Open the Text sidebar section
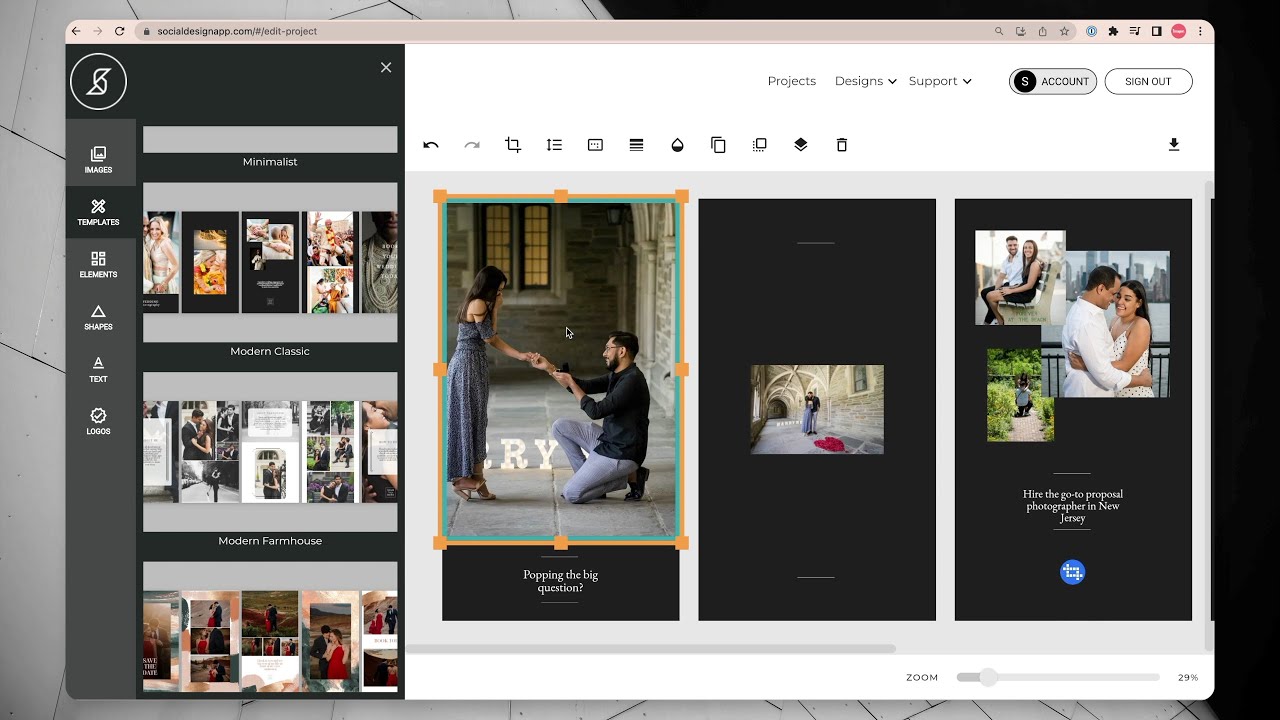This screenshot has height=720, width=1280. [98, 369]
